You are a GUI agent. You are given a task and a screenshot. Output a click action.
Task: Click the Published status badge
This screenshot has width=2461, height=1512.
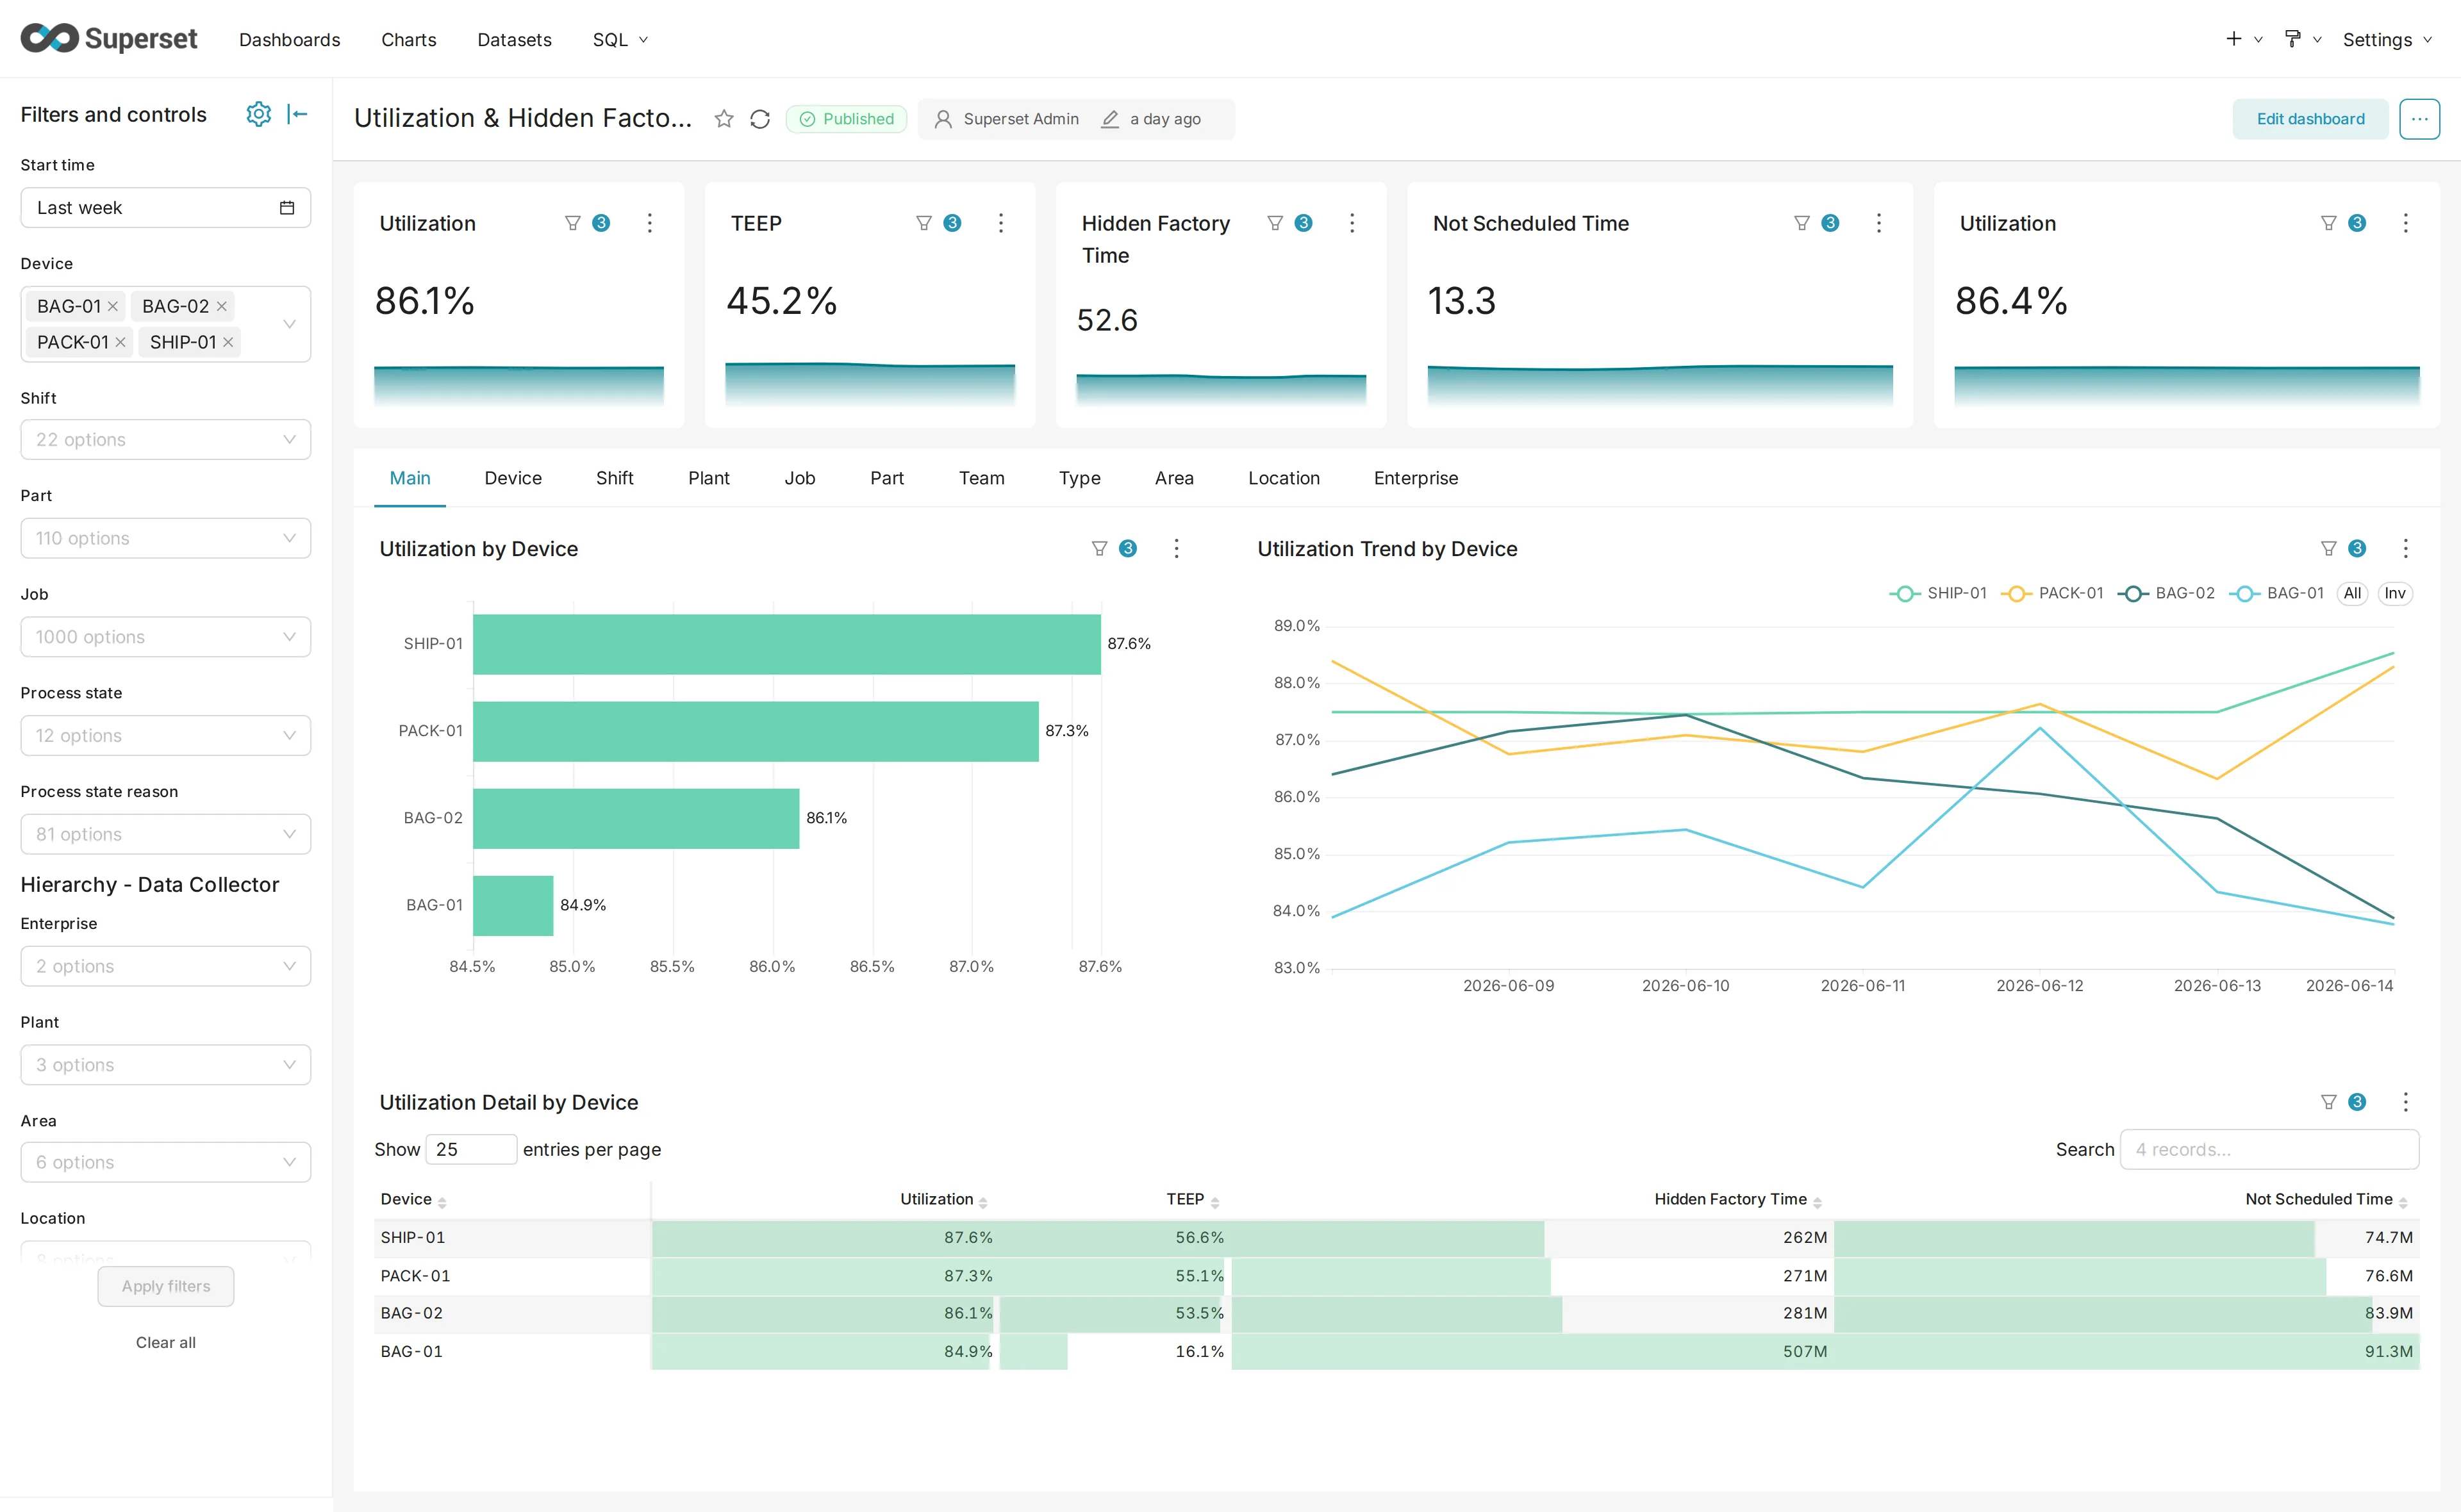[x=847, y=119]
